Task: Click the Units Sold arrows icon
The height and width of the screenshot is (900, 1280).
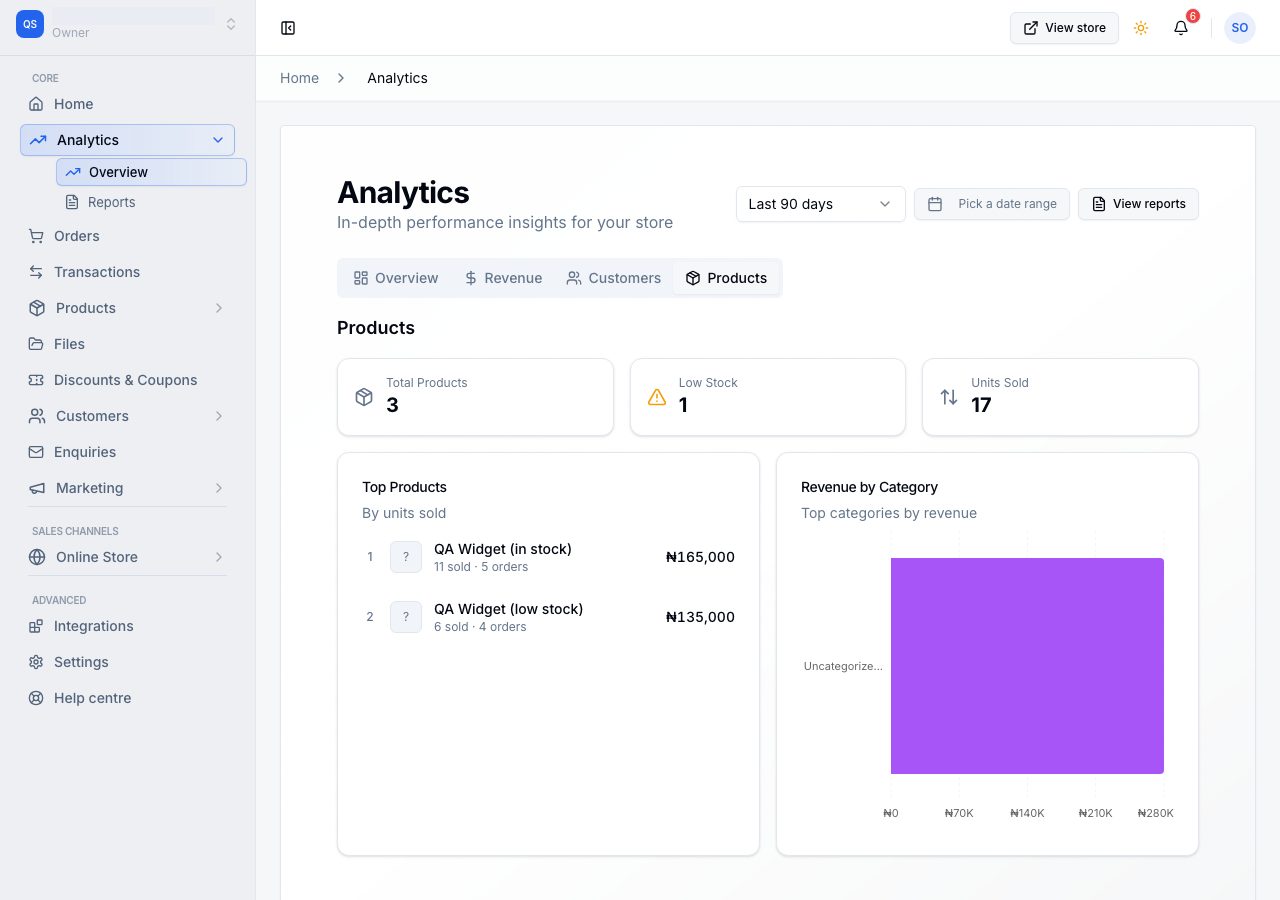Action: coord(949,397)
